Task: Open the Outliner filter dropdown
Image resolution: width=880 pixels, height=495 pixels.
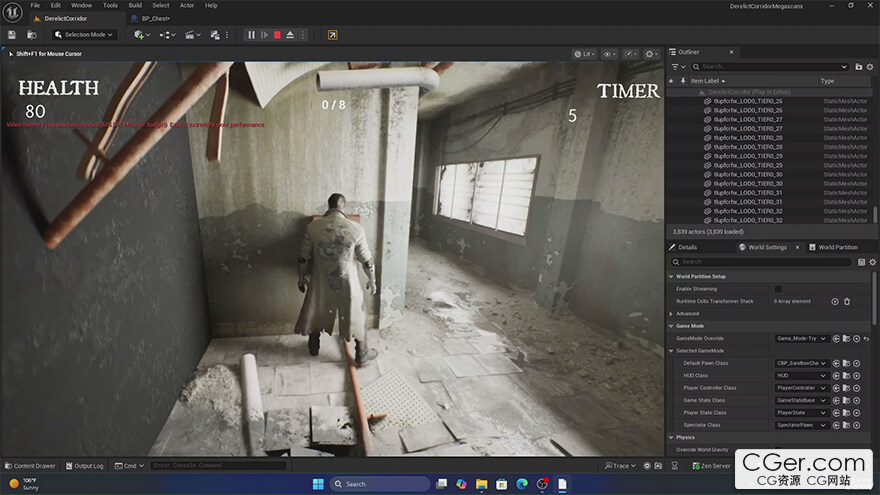Action: pyautogui.click(x=677, y=67)
